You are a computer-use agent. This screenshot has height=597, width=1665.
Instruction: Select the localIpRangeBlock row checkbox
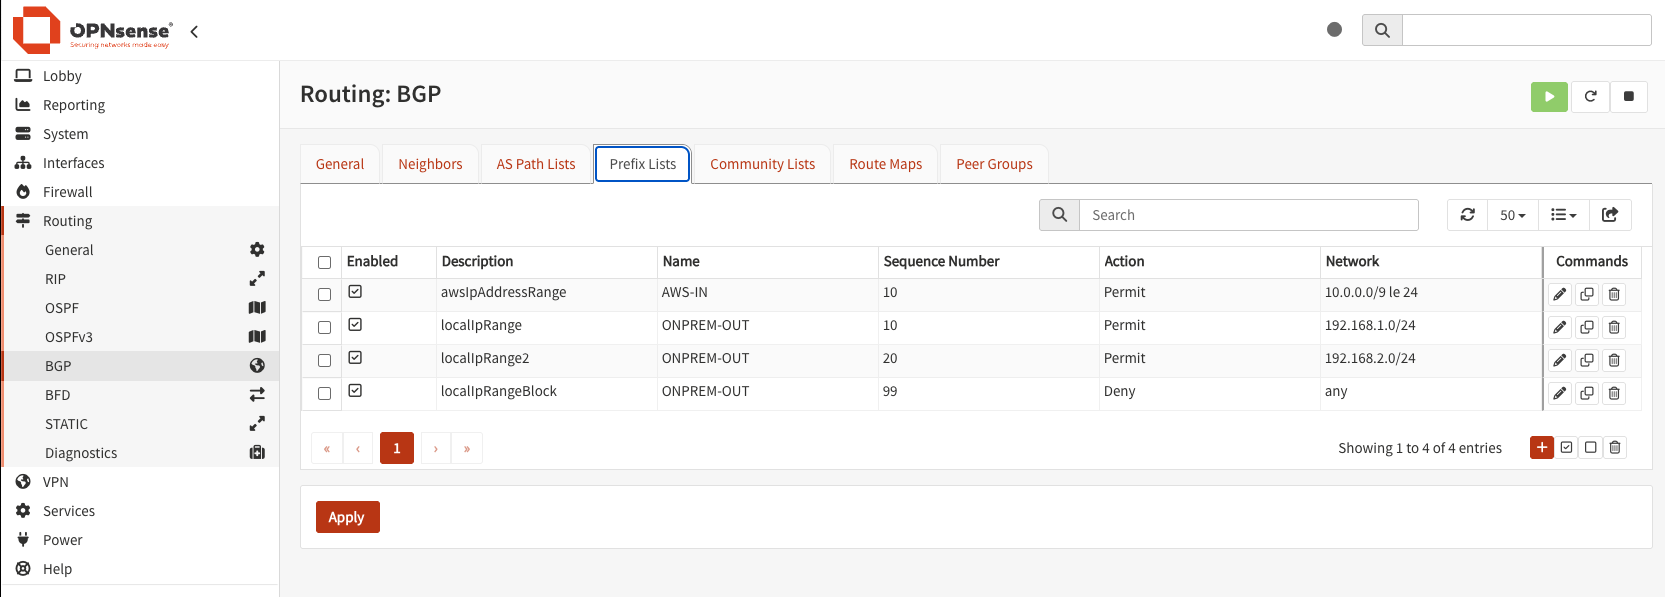324,393
